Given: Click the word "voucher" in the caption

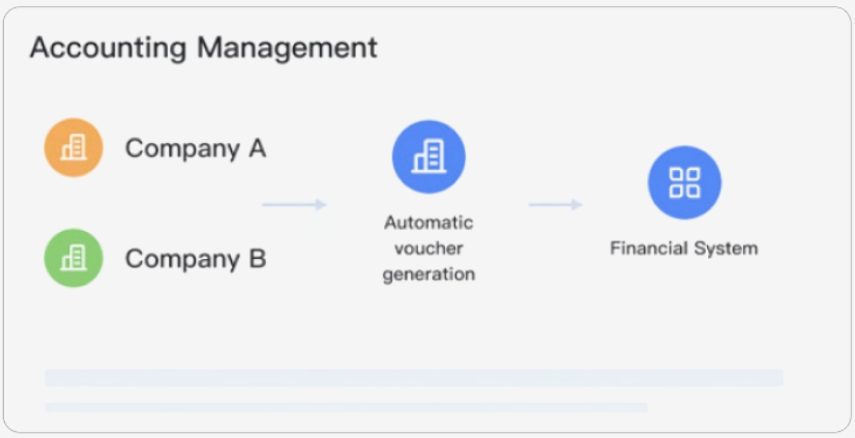Looking at the screenshot, I should pos(429,248).
